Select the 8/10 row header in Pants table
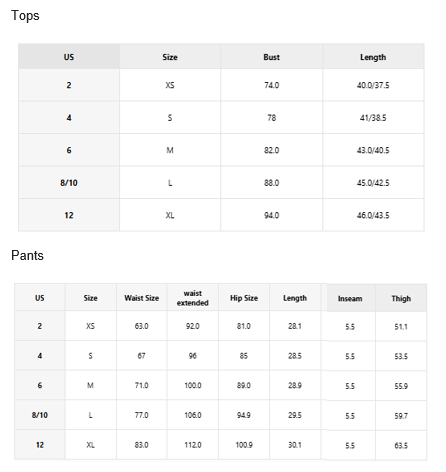This screenshot has width=446, height=472. pos(40,415)
